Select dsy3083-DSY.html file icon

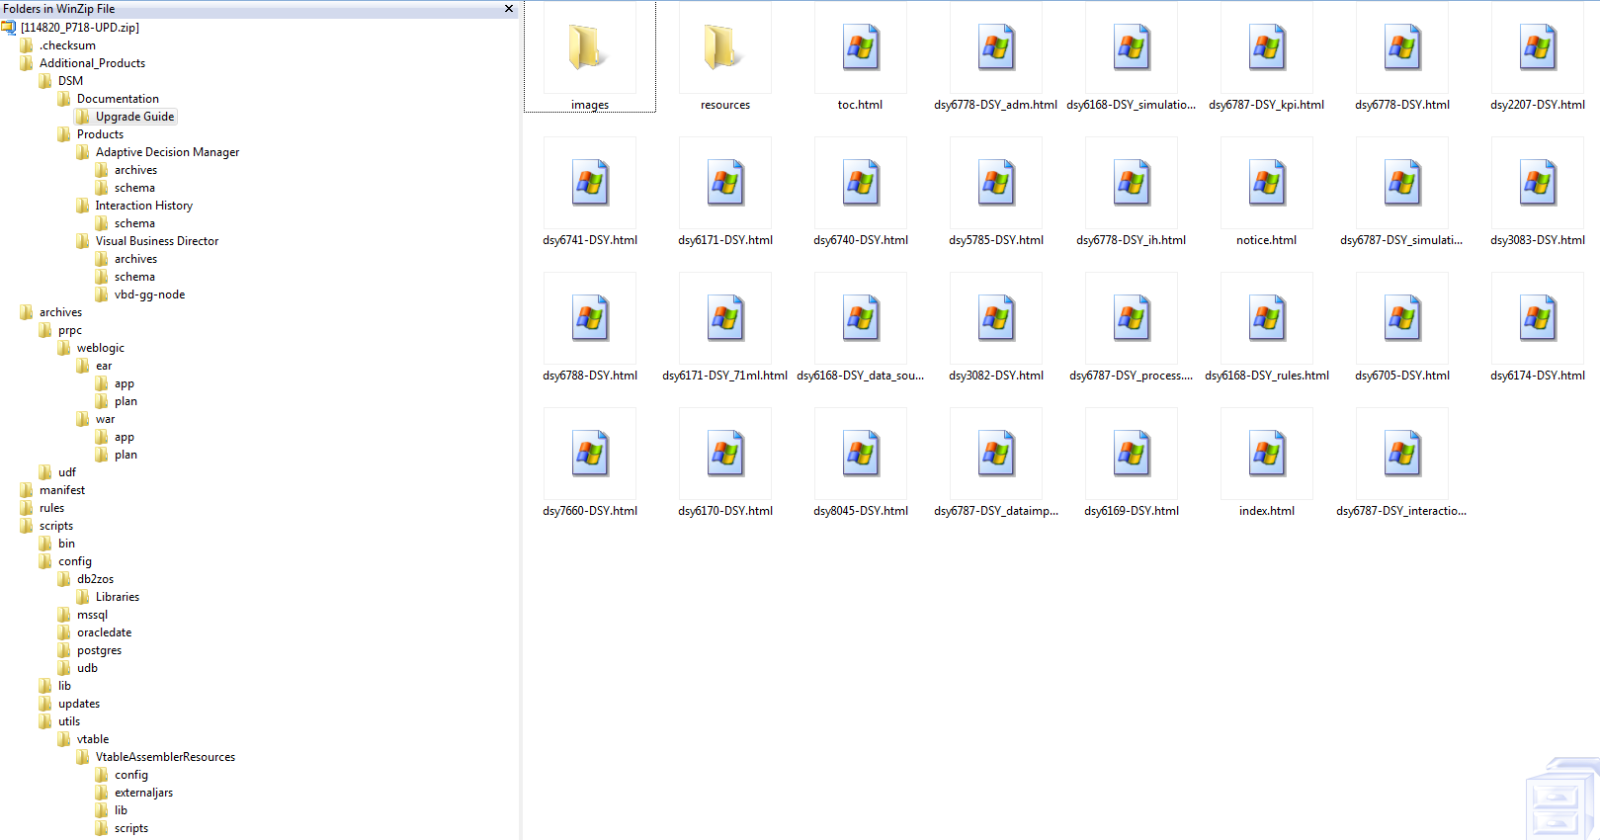pos(1537,183)
